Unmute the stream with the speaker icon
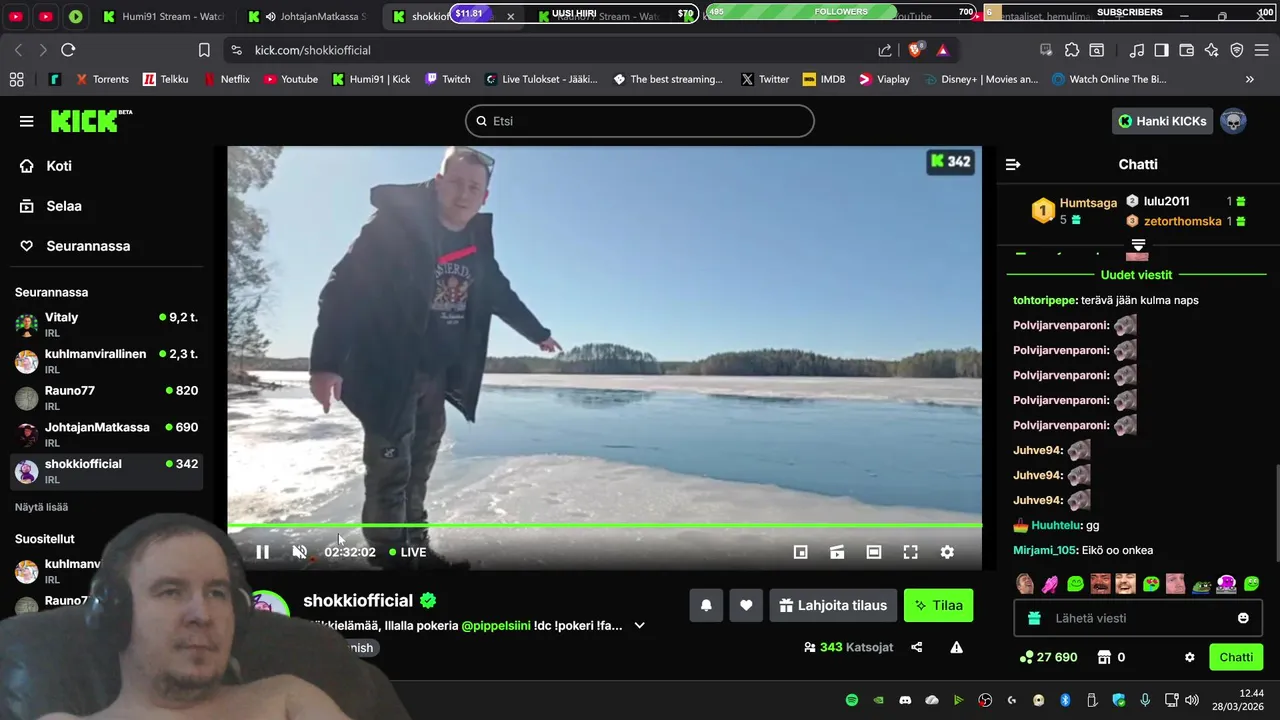1280x720 pixels. tap(299, 552)
